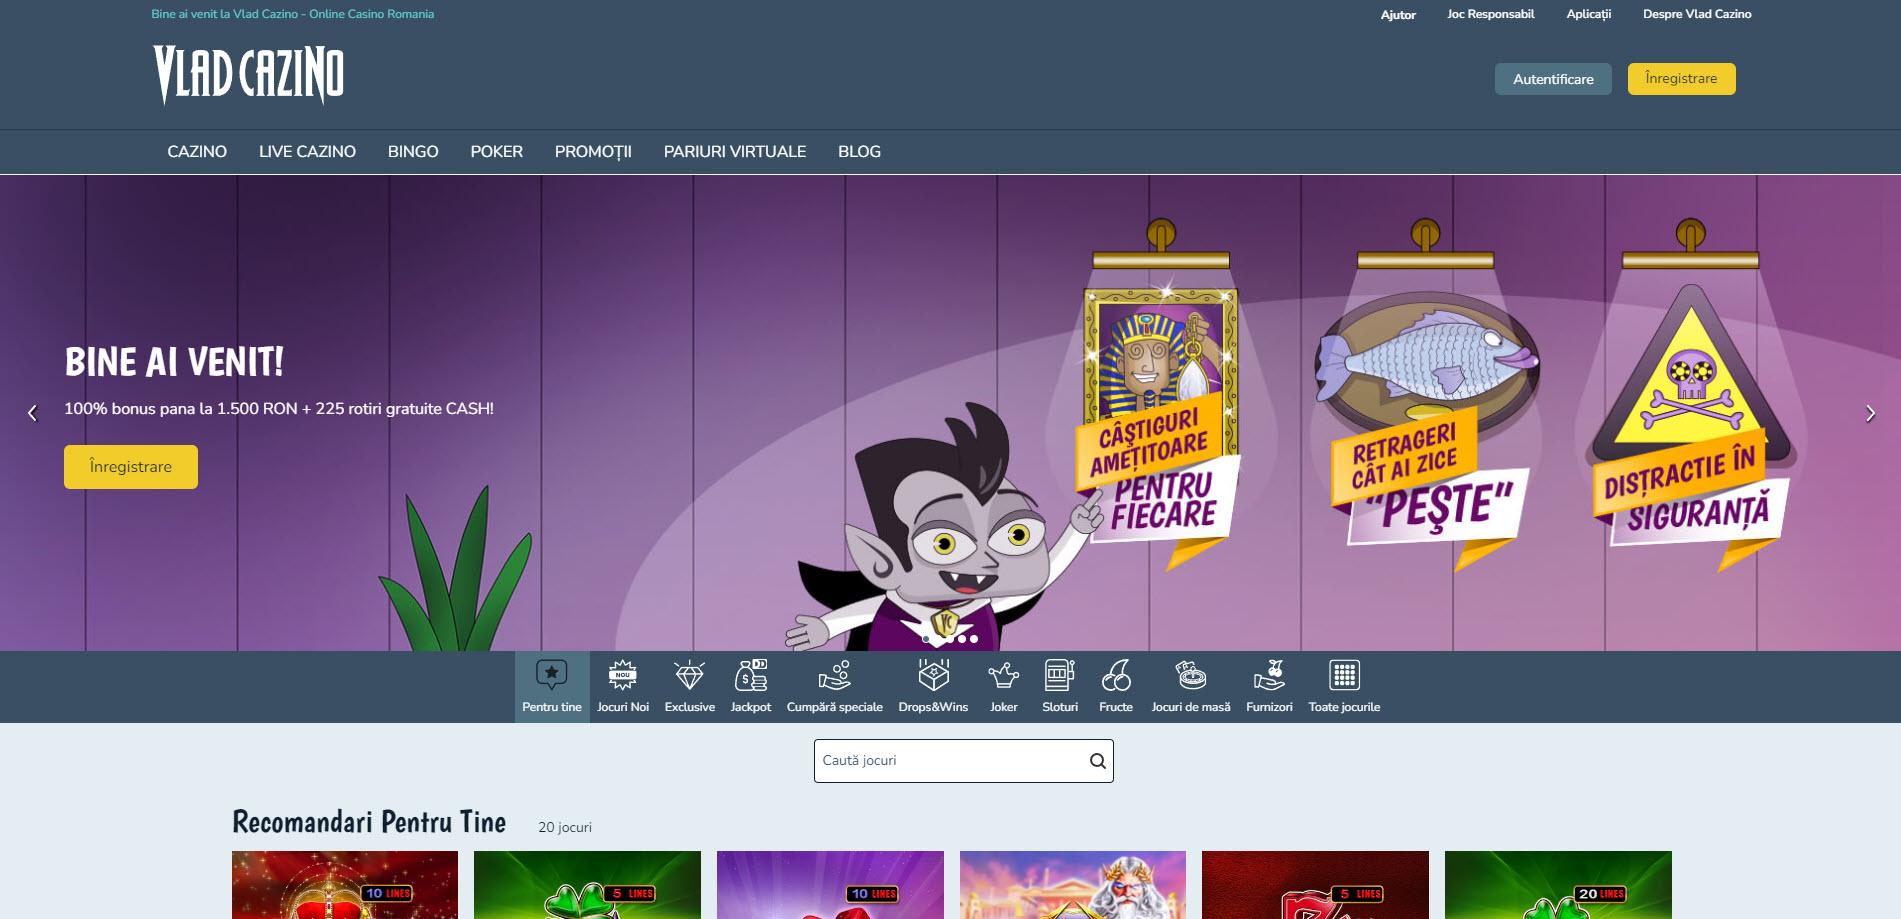Open the 20 LINES game thumbnail

pyautogui.click(x=1558, y=885)
